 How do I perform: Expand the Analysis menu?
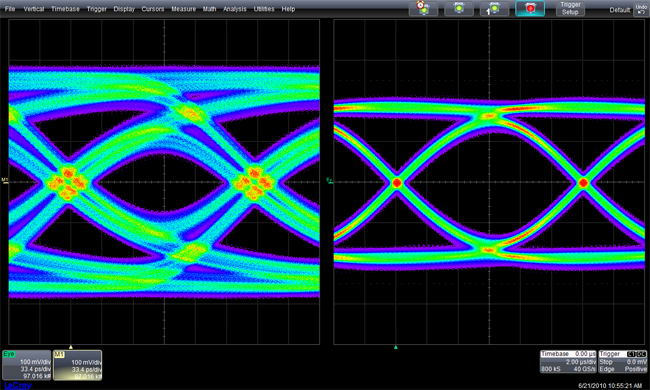[x=235, y=9]
